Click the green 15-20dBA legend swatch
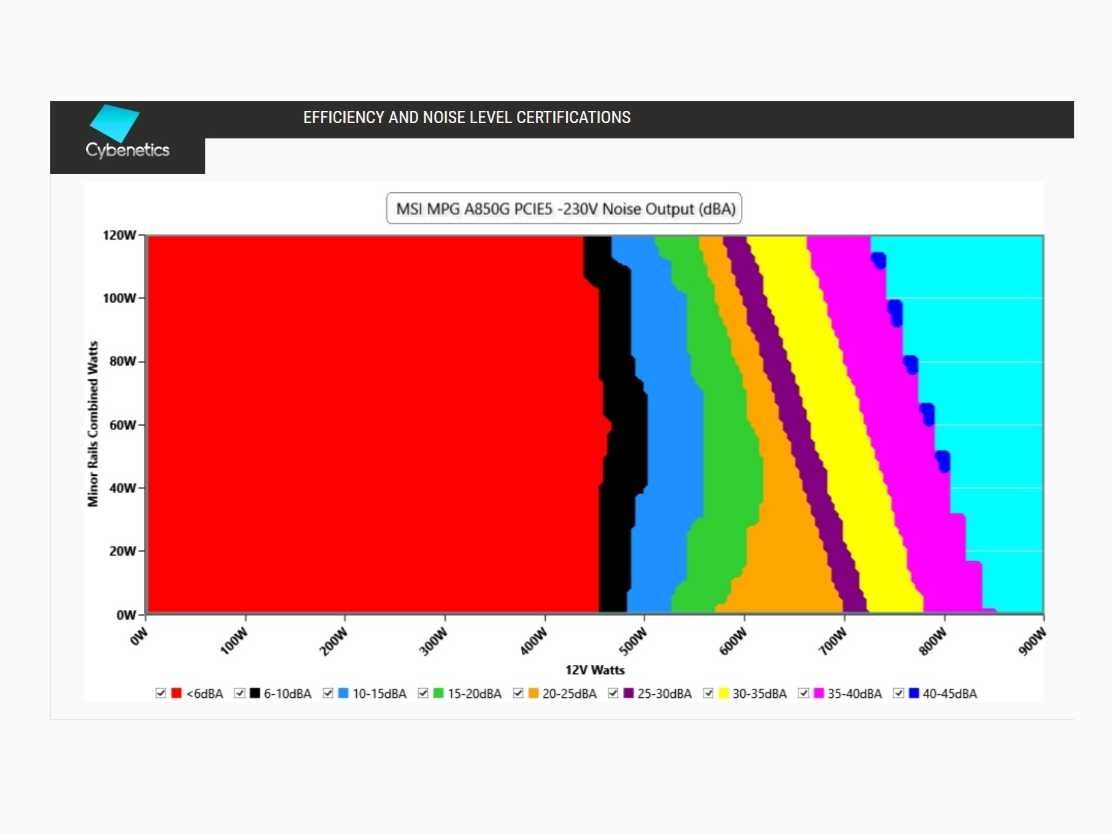 coord(438,693)
